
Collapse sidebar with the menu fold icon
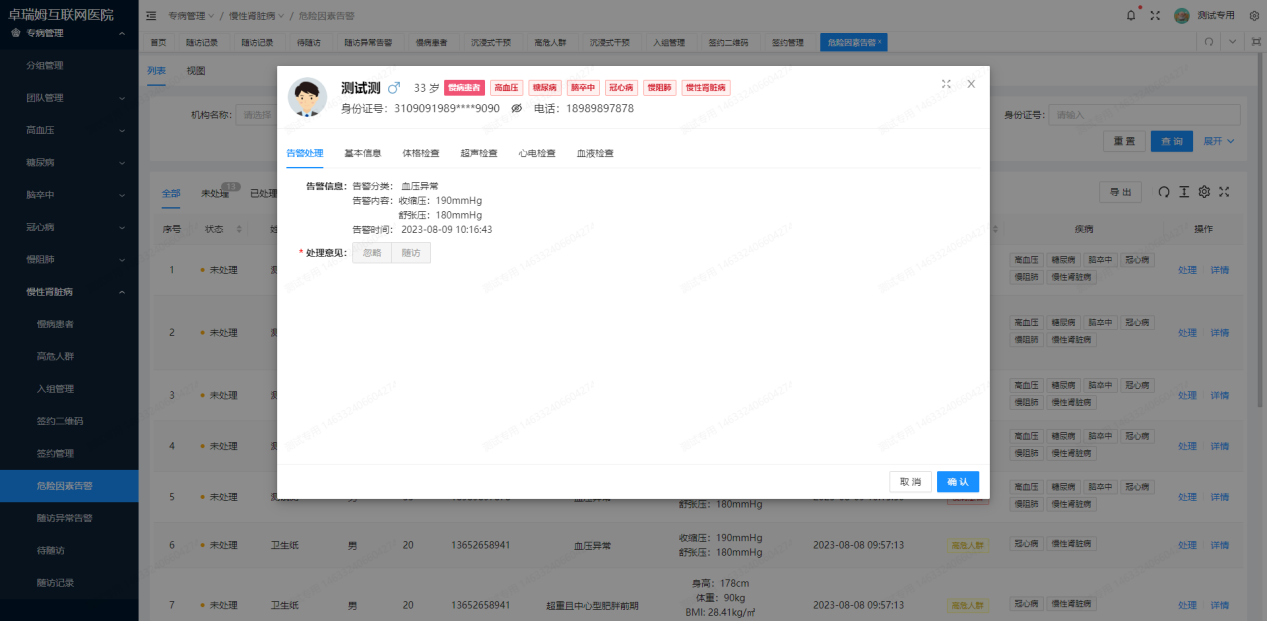[151, 15]
